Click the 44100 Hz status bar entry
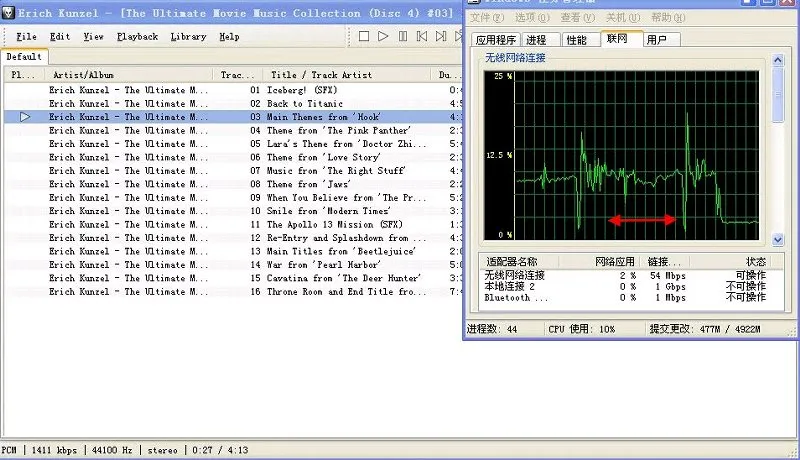 coord(112,450)
